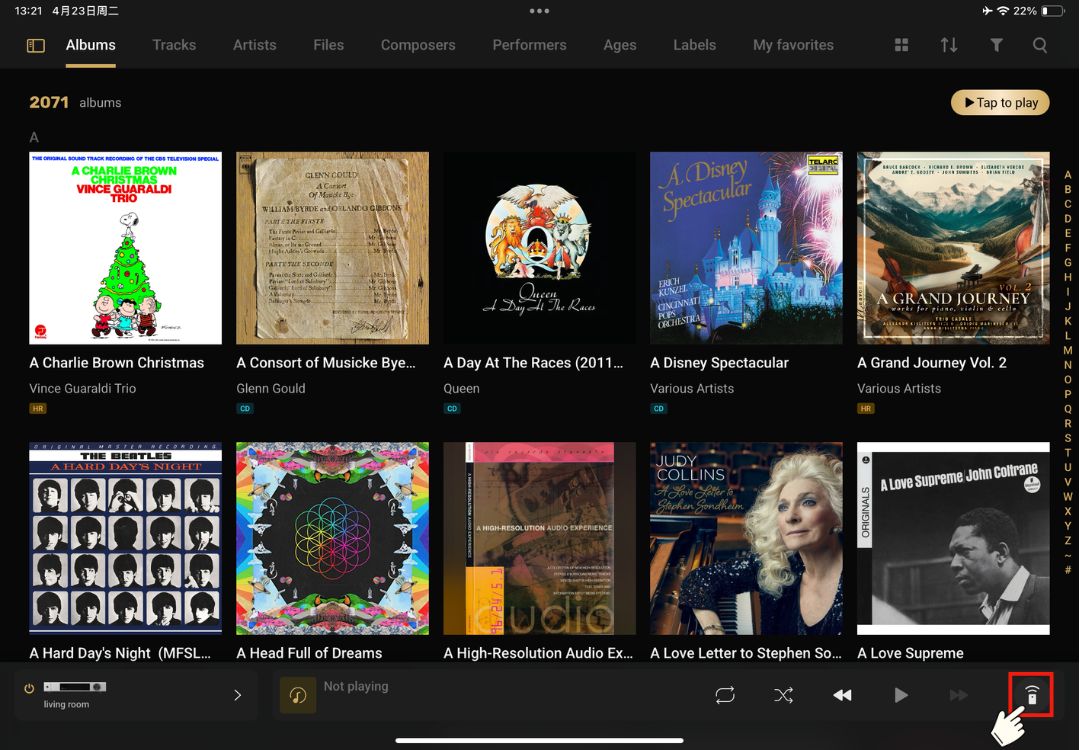
Task: Click Various Artists under A Disney Spectacular
Action: (x=692, y=388)
